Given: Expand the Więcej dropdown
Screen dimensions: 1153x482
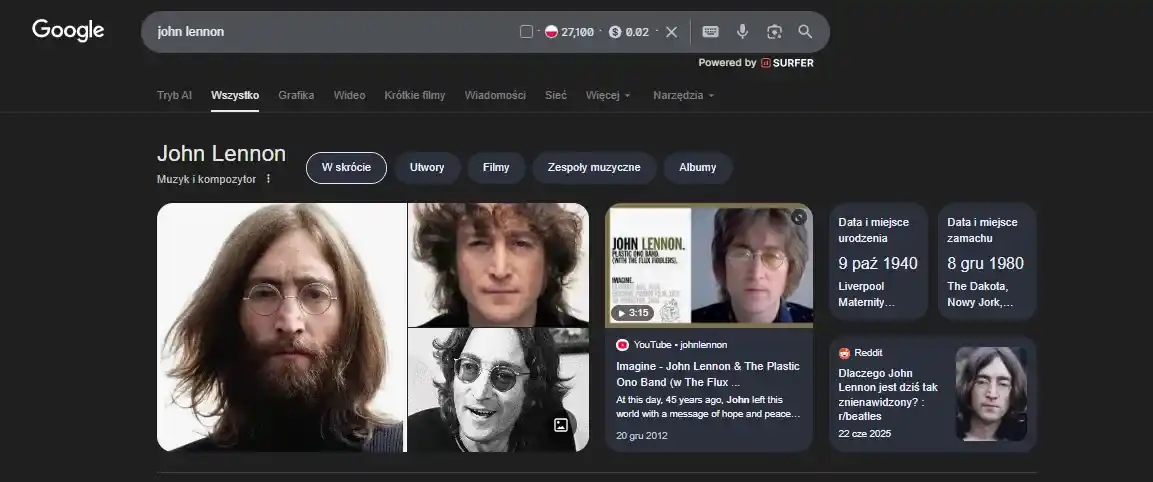Looking at the screenshot, I should tap(608, 95).
